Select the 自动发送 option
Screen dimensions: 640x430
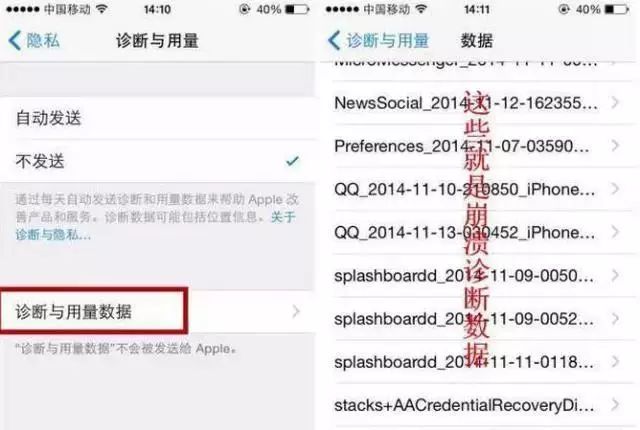157,118
